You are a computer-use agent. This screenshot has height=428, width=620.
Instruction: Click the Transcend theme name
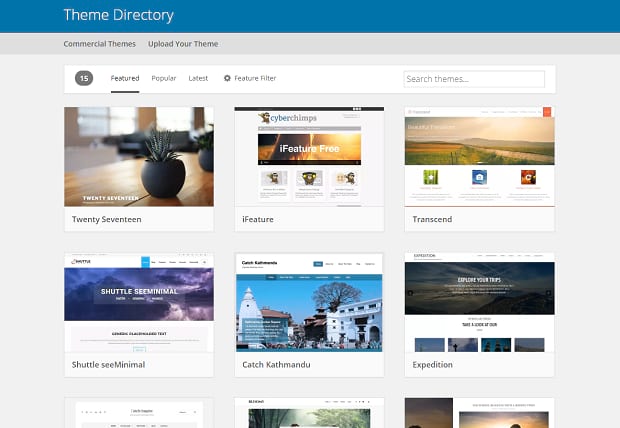pos(432,220)
